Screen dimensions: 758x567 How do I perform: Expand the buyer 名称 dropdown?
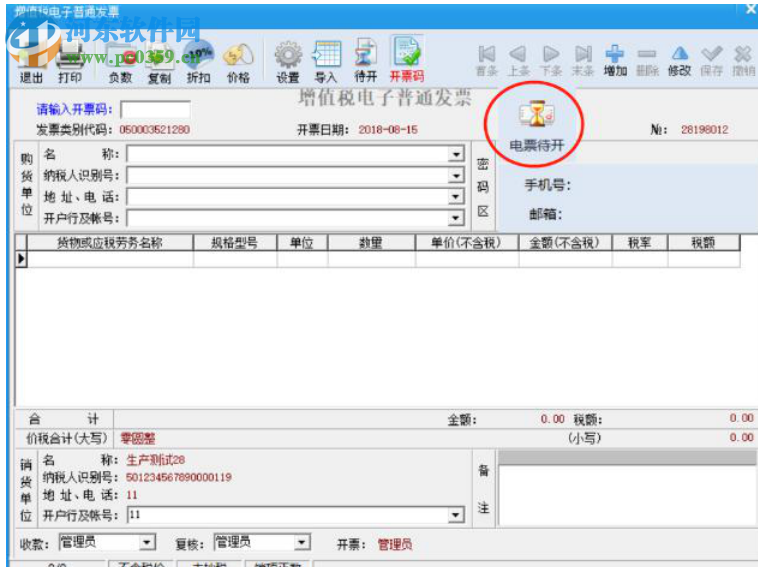pos(455,154)
